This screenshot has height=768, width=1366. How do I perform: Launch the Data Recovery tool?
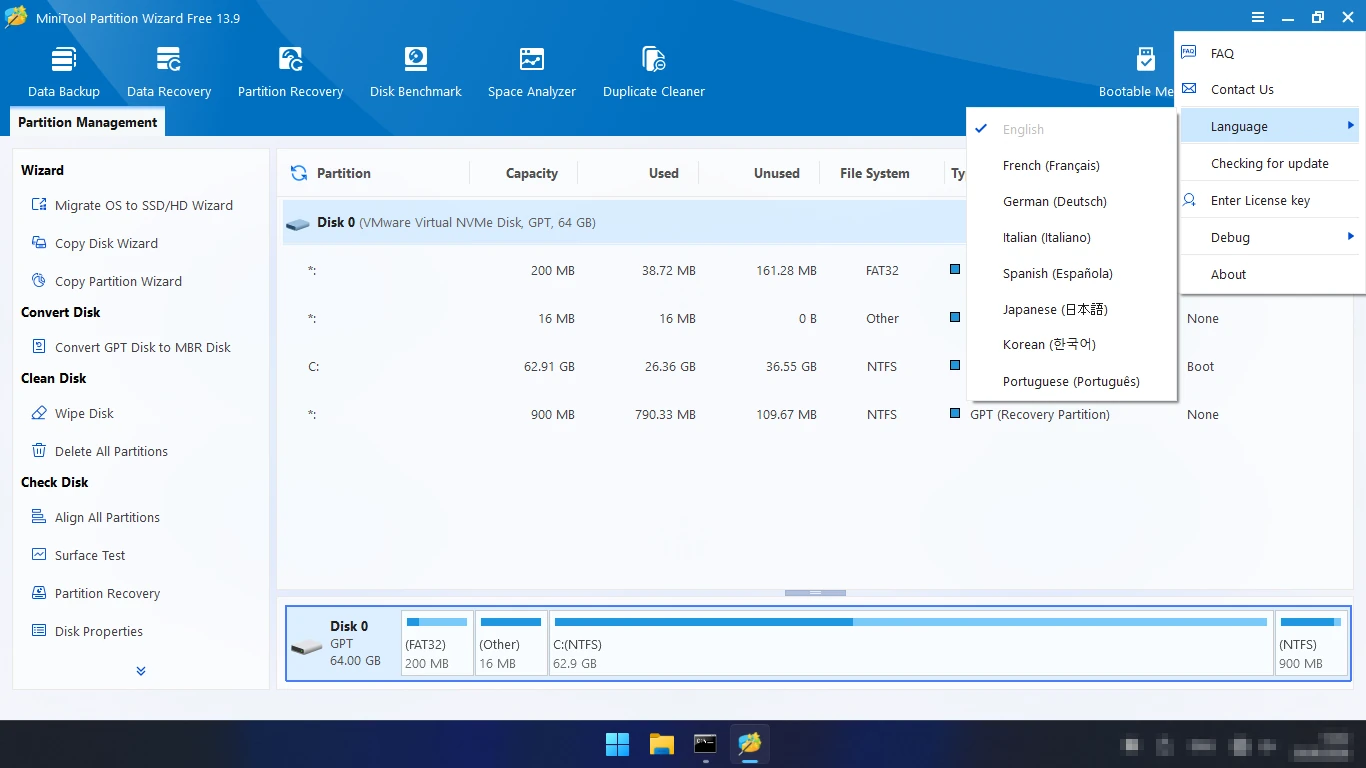pyautogui.click(x=169, y=72)
